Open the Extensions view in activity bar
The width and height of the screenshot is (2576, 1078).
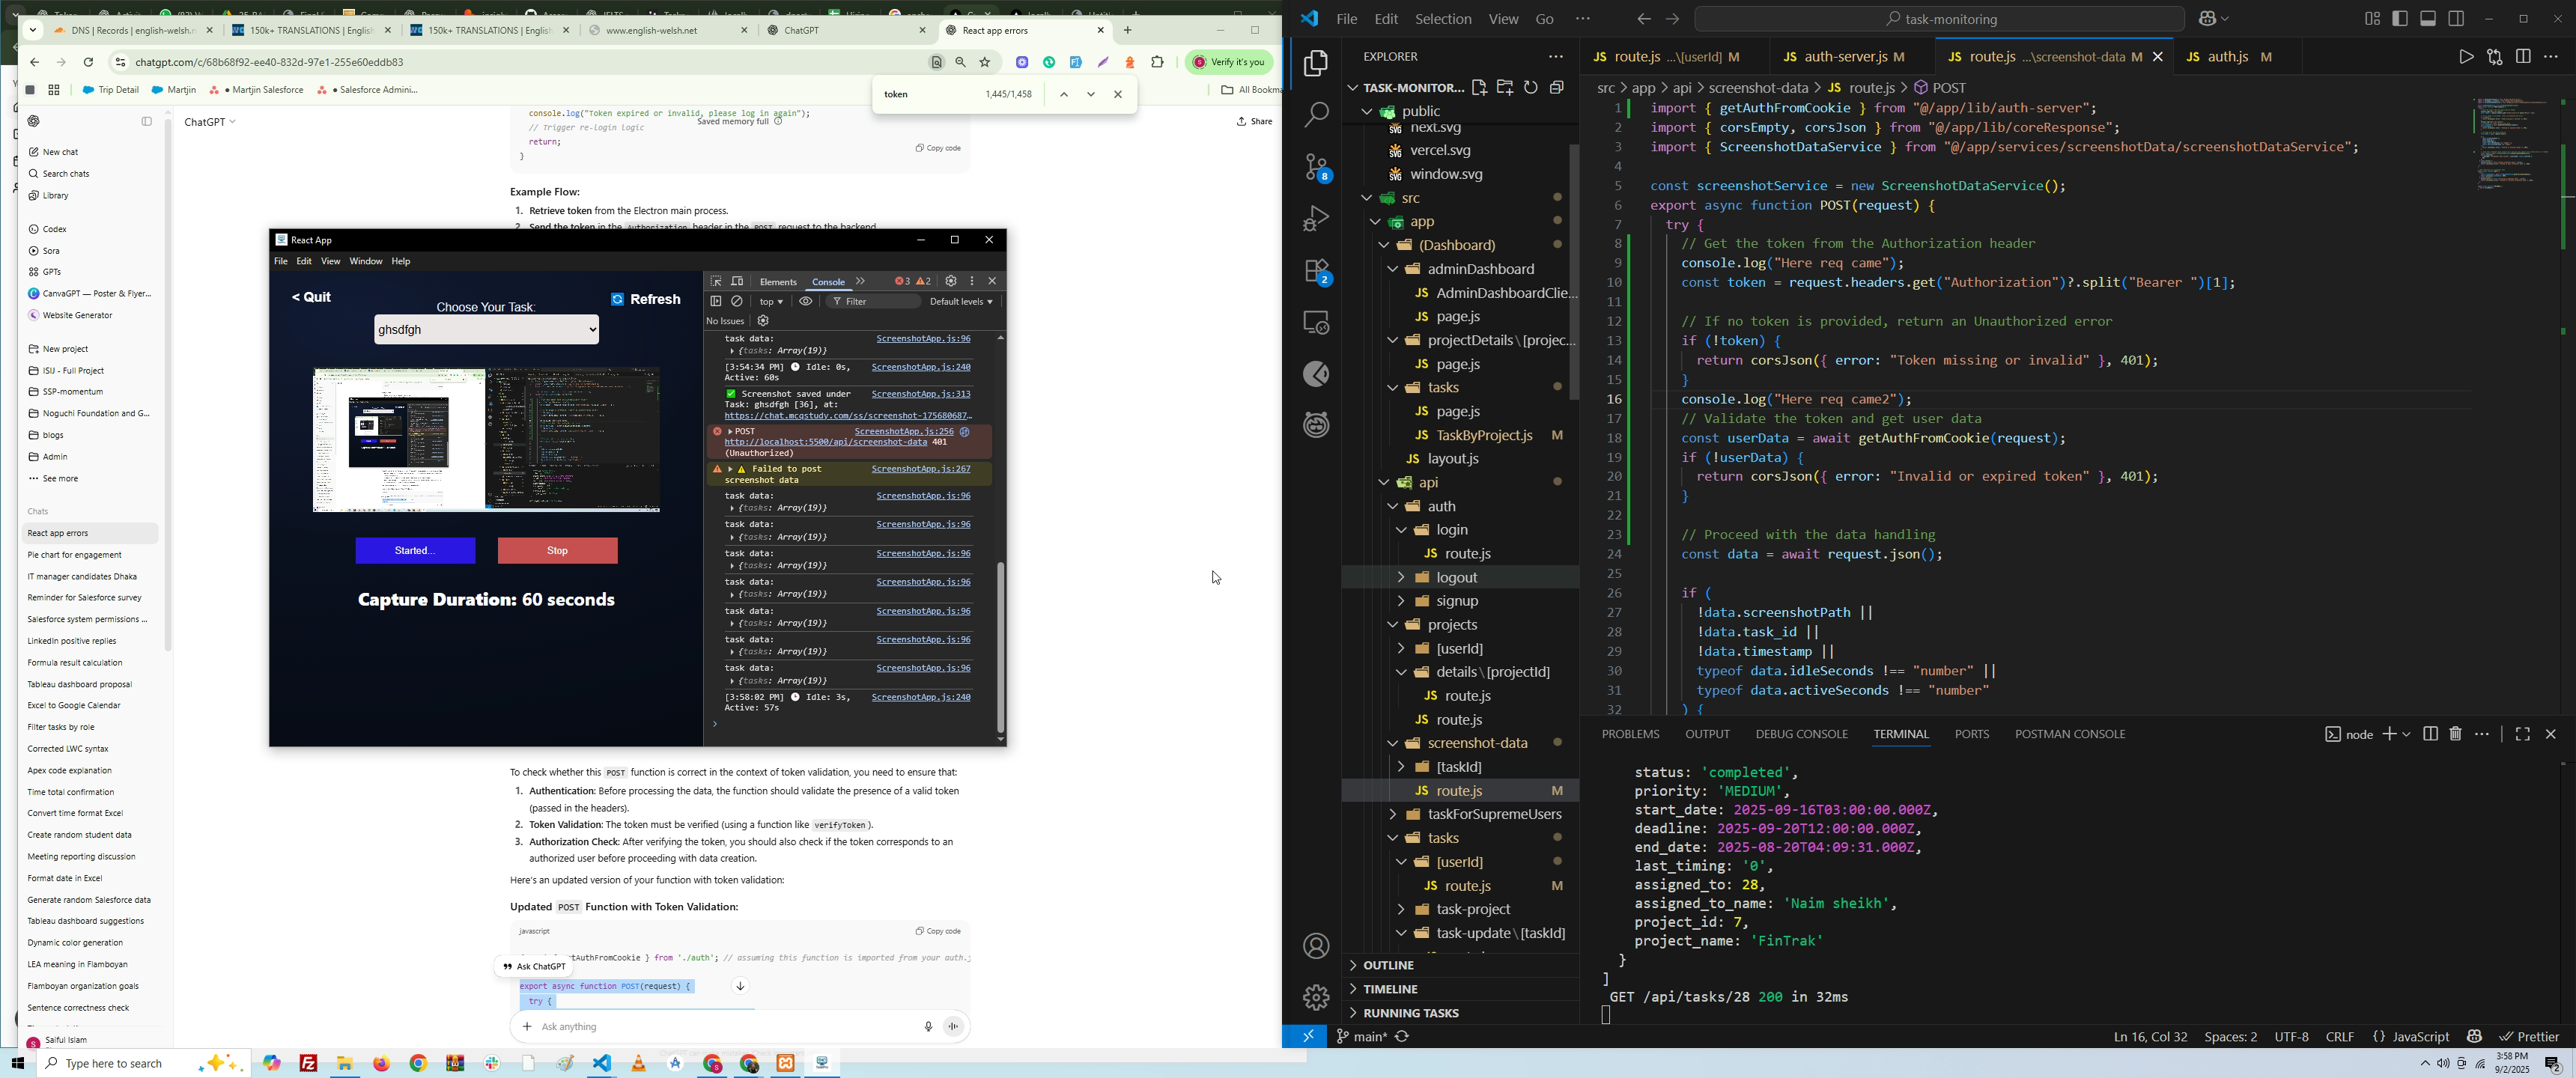point(1317,271)
